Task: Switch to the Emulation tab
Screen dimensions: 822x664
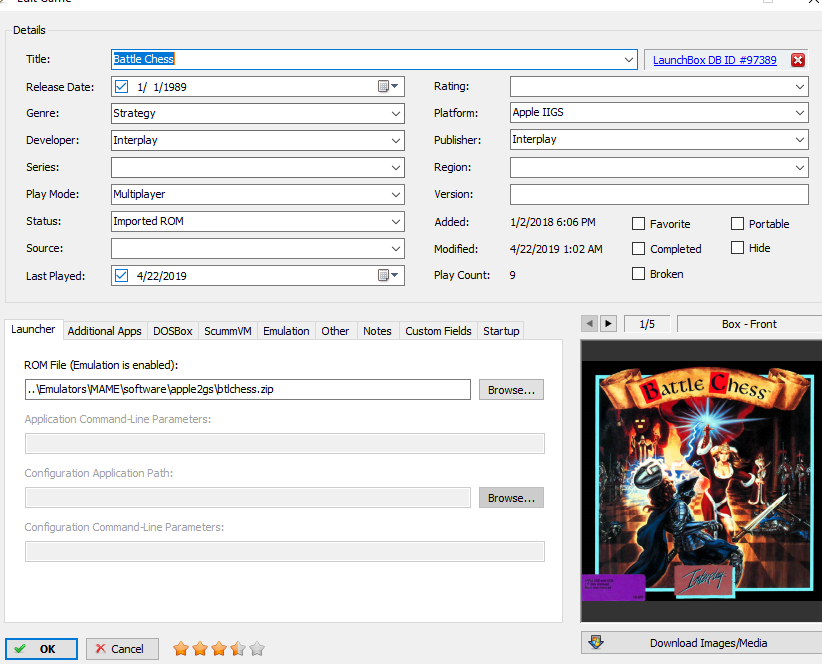Action: tap(286, 331)
